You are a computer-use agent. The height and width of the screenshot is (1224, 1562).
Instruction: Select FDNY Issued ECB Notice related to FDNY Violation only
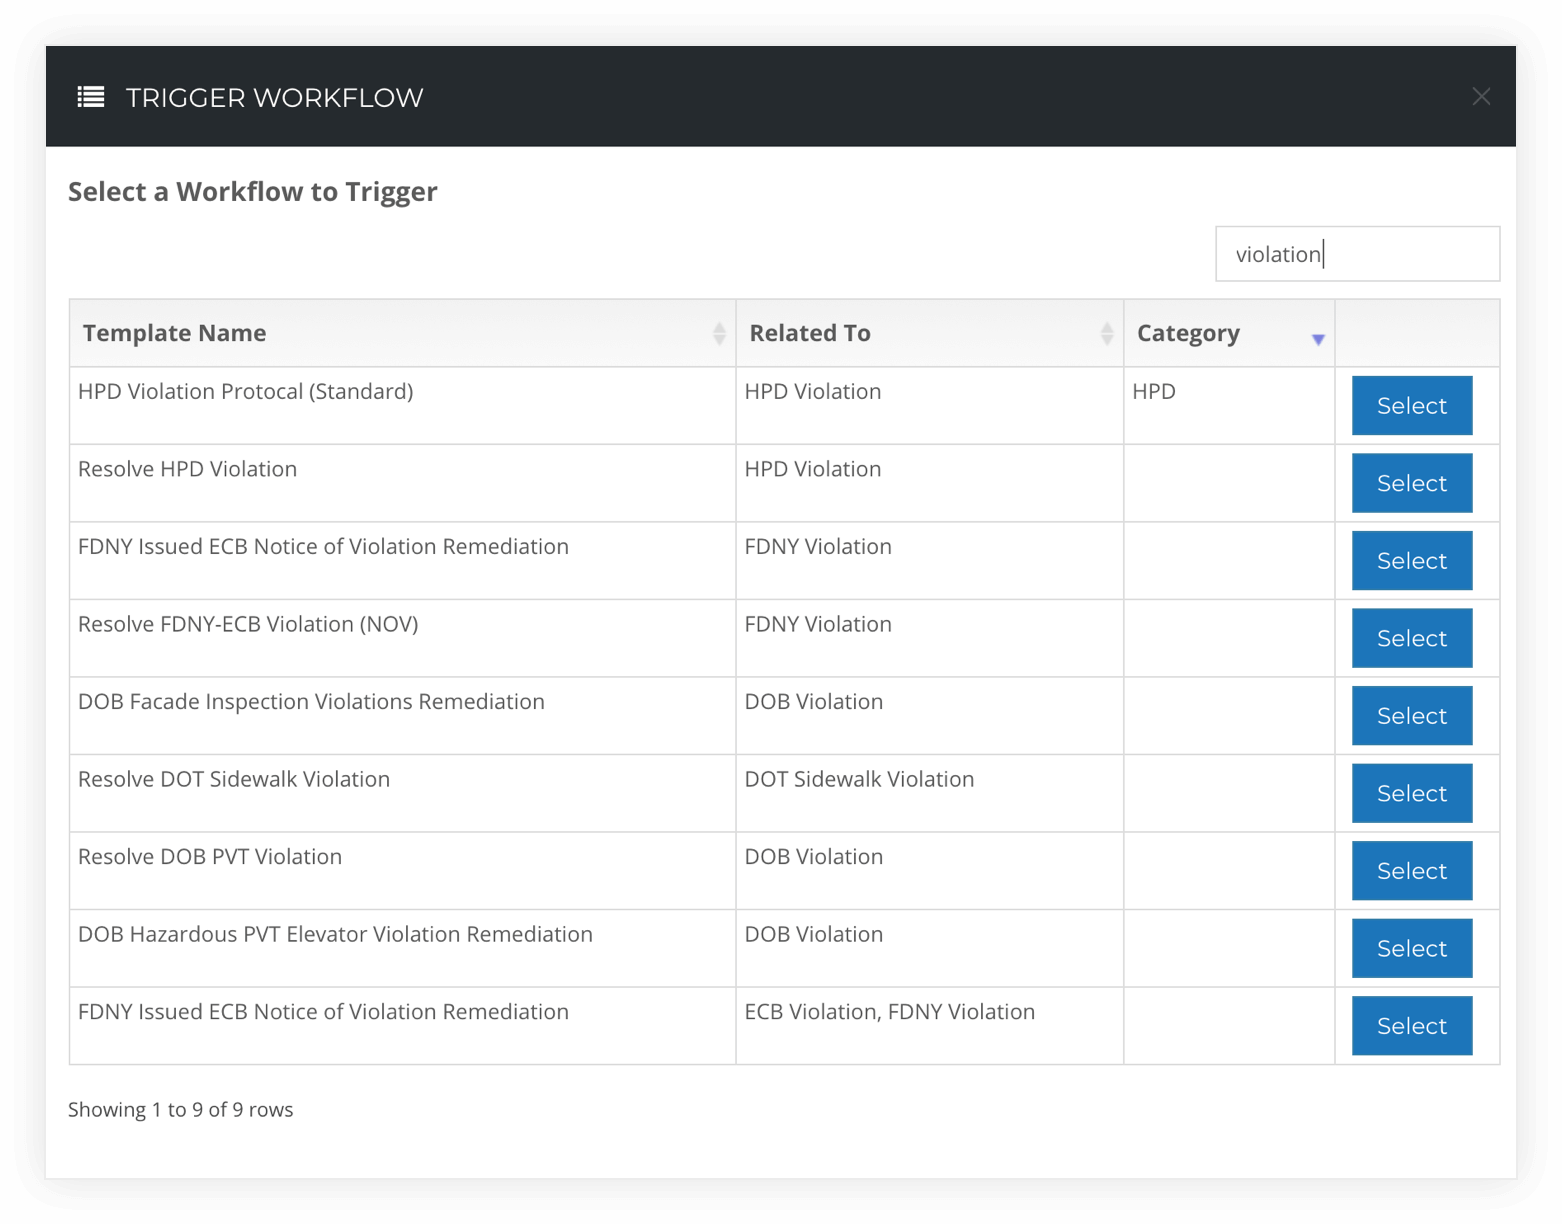point(1411,561)
